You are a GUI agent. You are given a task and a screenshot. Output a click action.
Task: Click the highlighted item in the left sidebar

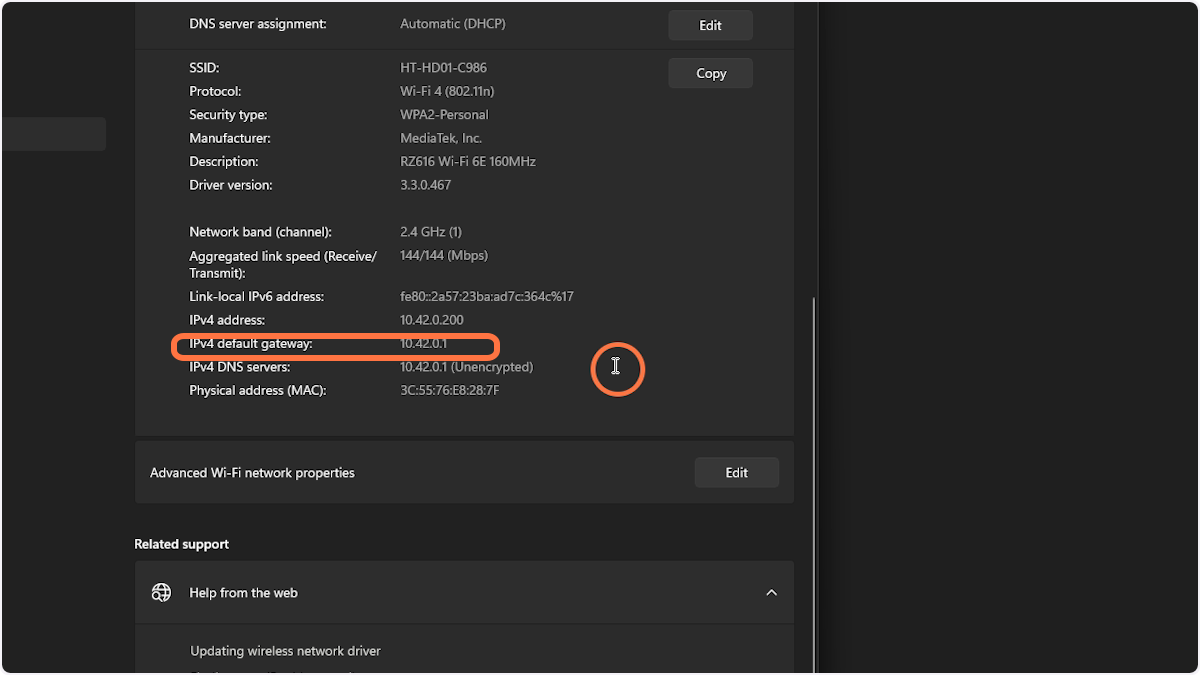(52, 133)
